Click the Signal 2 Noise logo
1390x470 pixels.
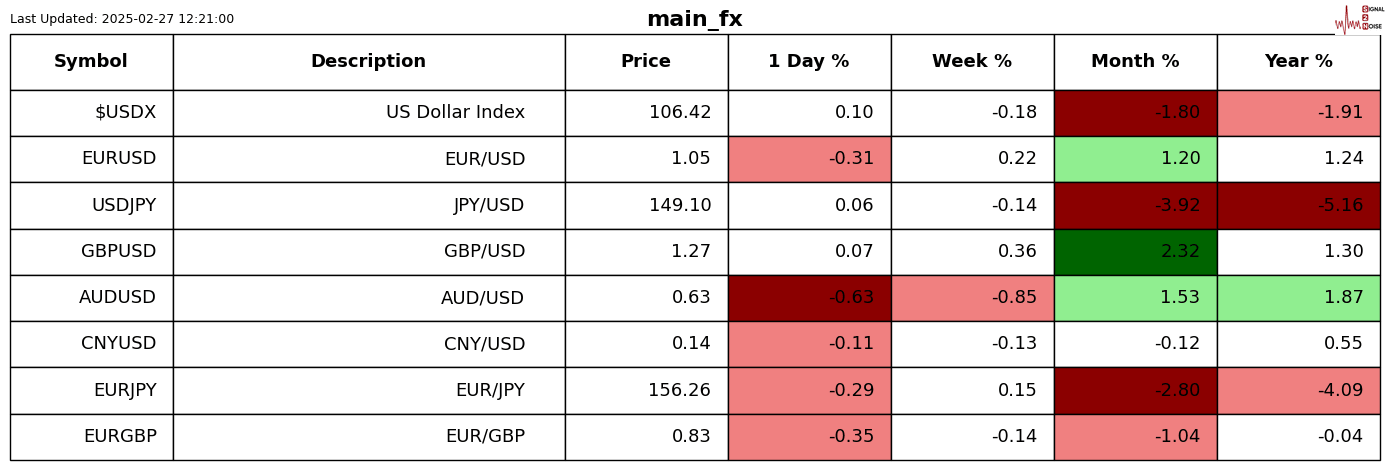[1359, 18]
